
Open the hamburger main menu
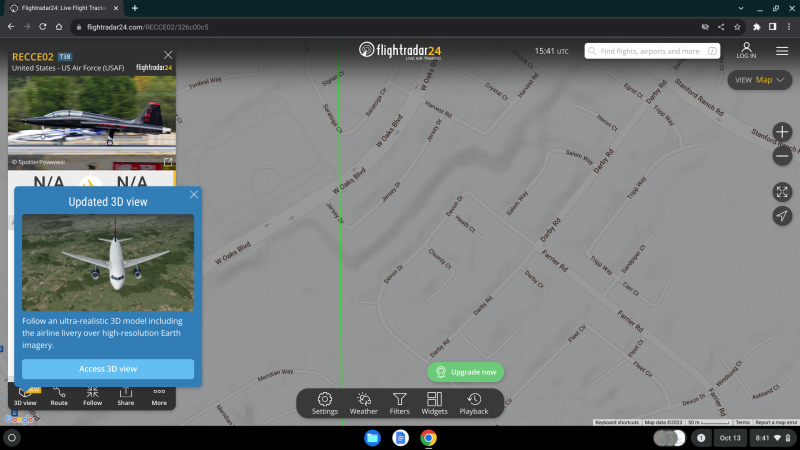(x=782, y=51)
